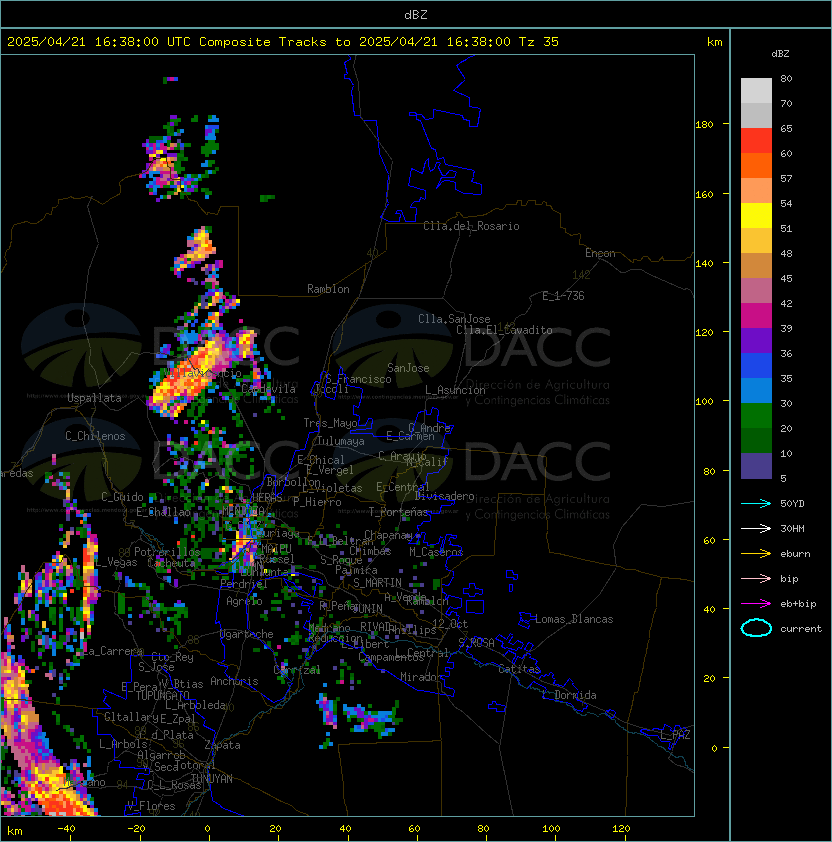This screenshot has height=842, width=832.
Task: Click the Lomas_Blancas map label
Action: [574, 619]
